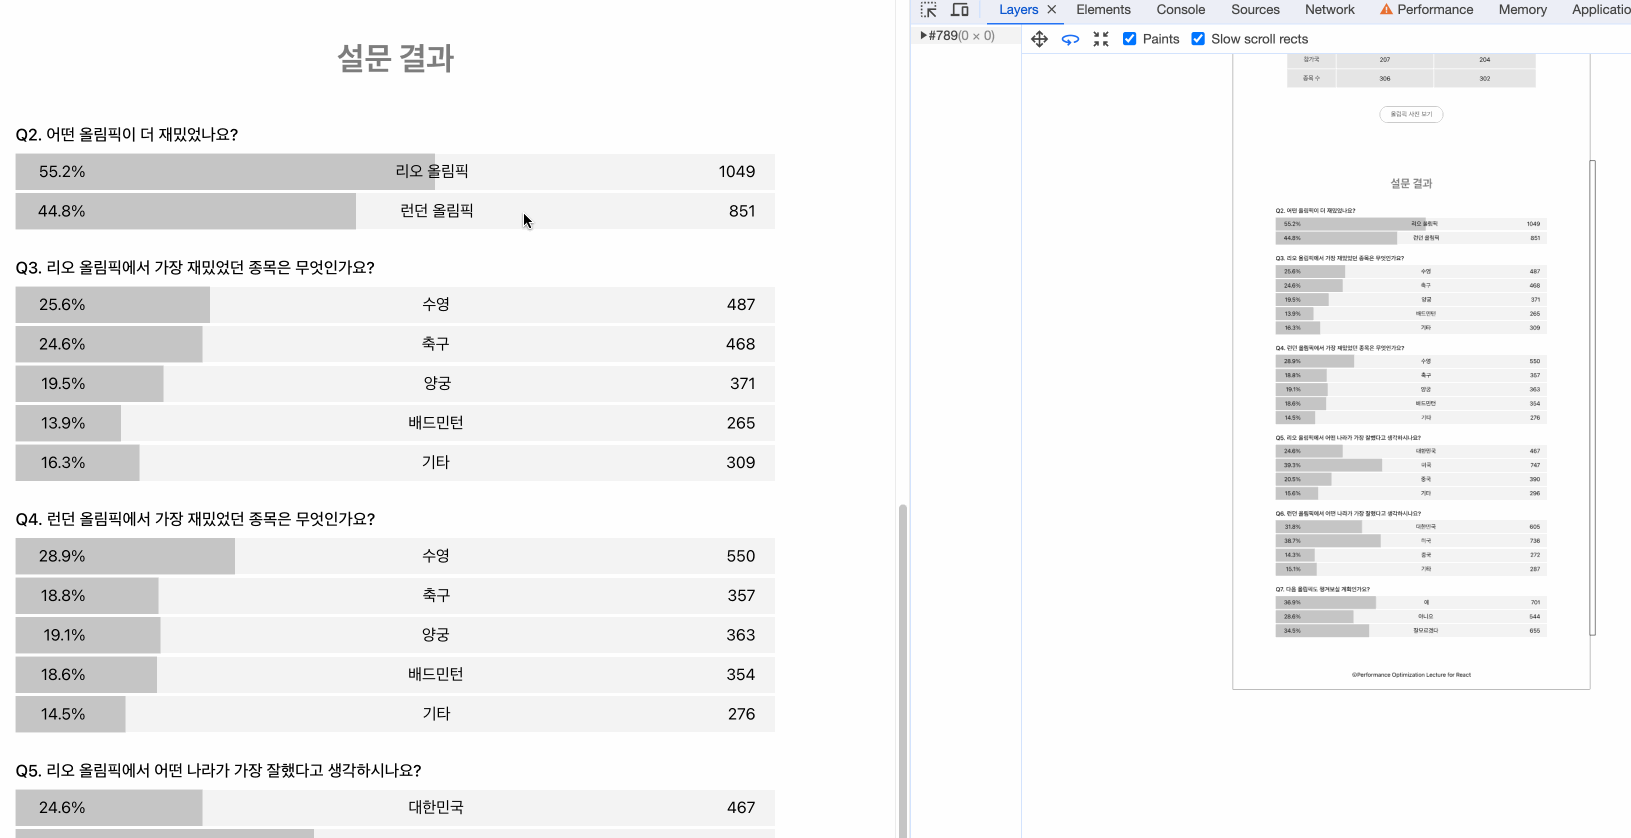1631x838 pixels.
Task: Open the Network tab
Action: pos(1330,10)
